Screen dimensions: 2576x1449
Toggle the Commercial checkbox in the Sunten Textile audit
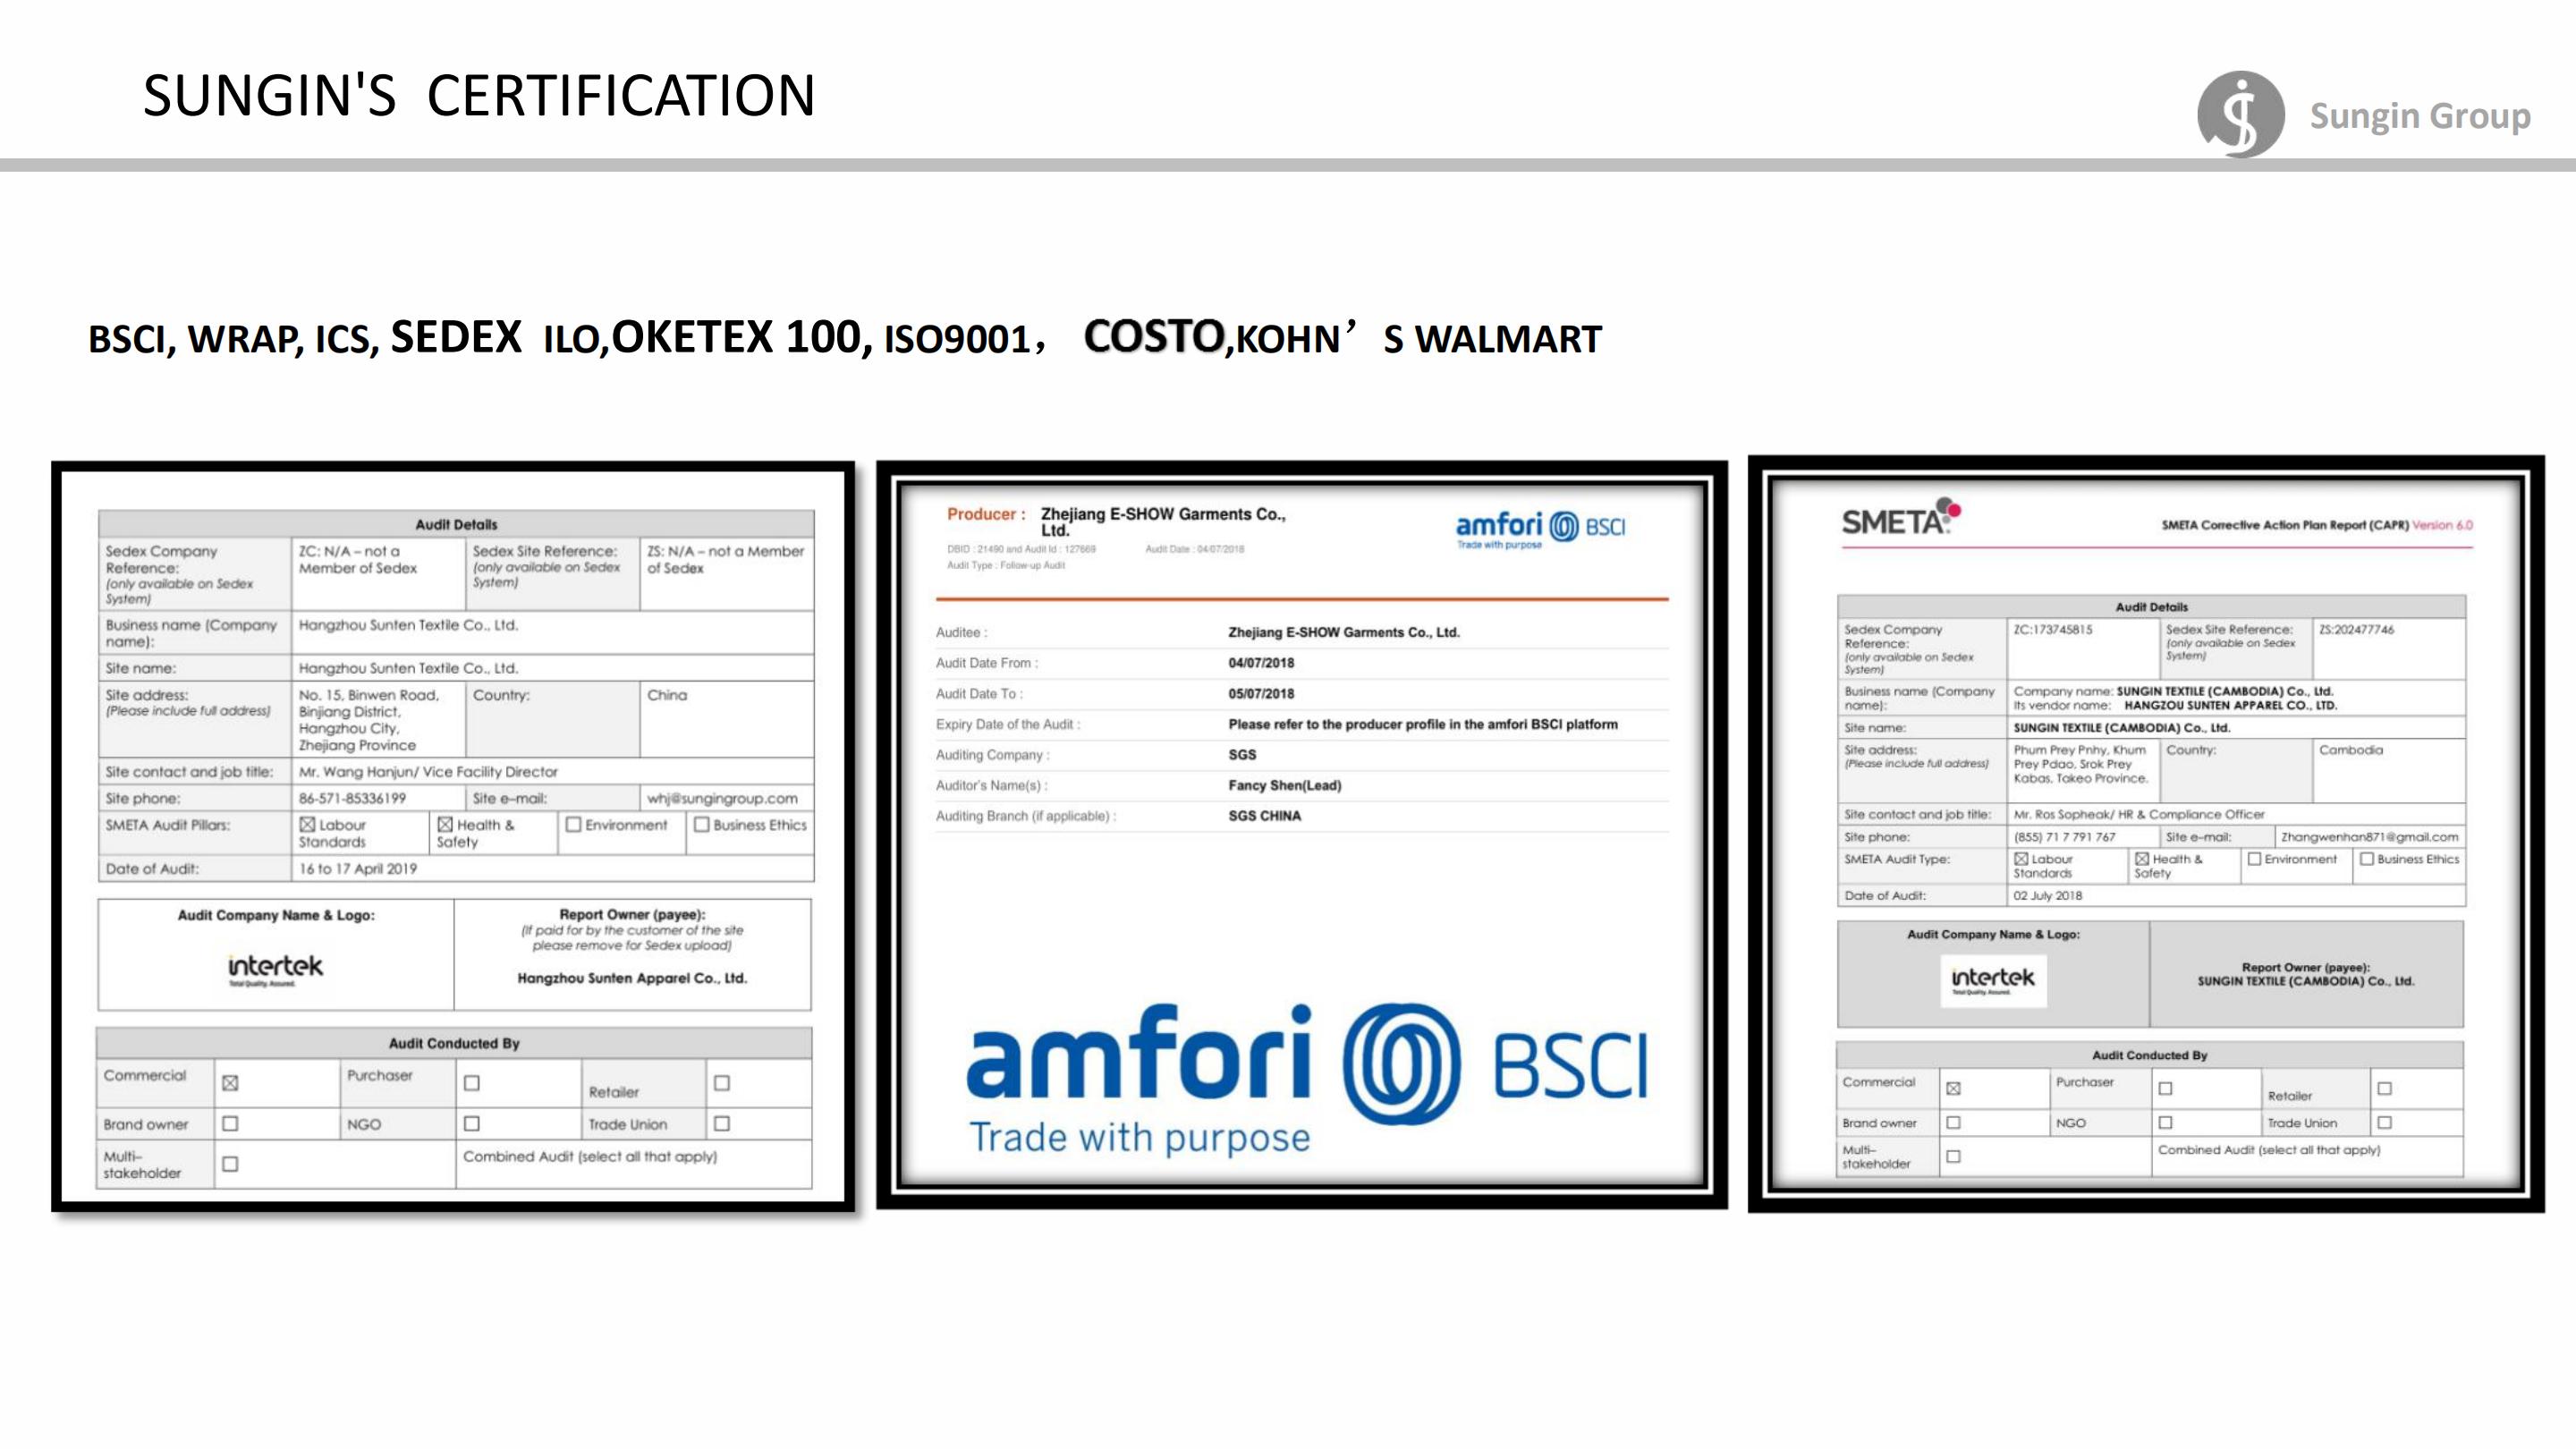click(x=230, y=1083)
